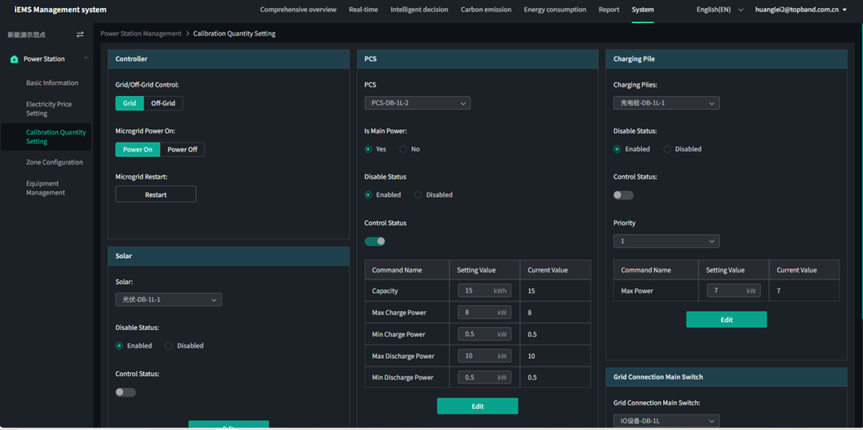Expand the Charging Pile Priority dropdown

pos(666,241)
